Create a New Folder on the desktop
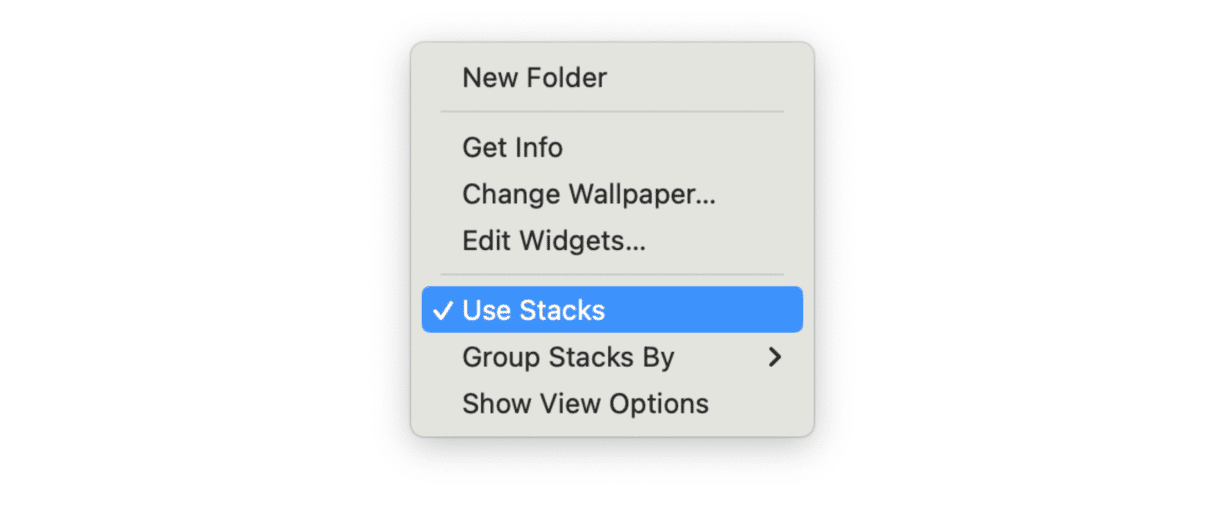 coord(534,78)
